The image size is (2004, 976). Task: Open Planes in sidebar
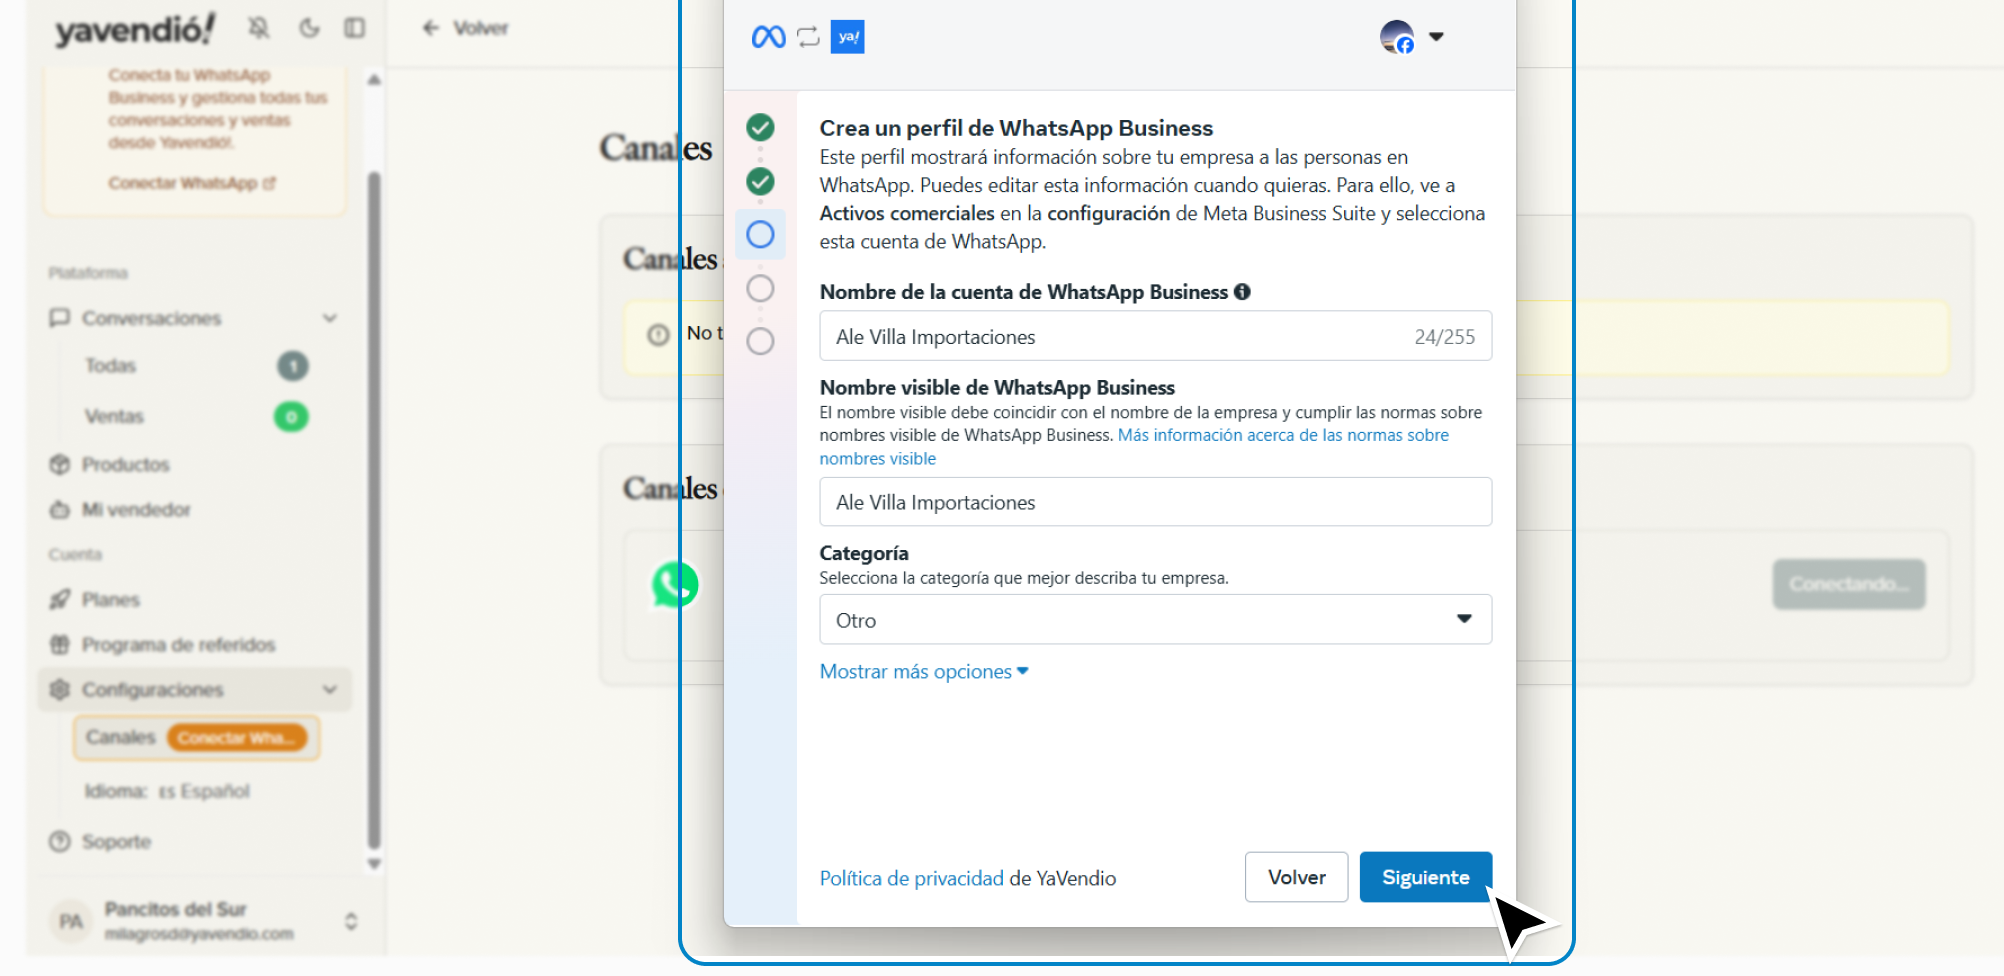110,600
